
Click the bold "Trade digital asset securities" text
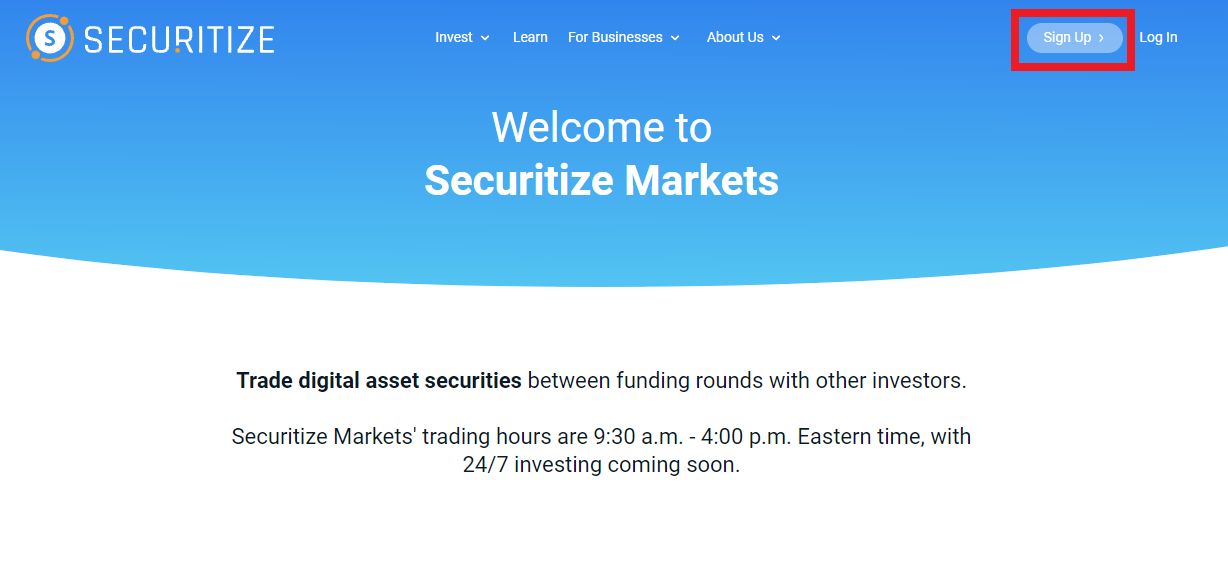[379, 381]
